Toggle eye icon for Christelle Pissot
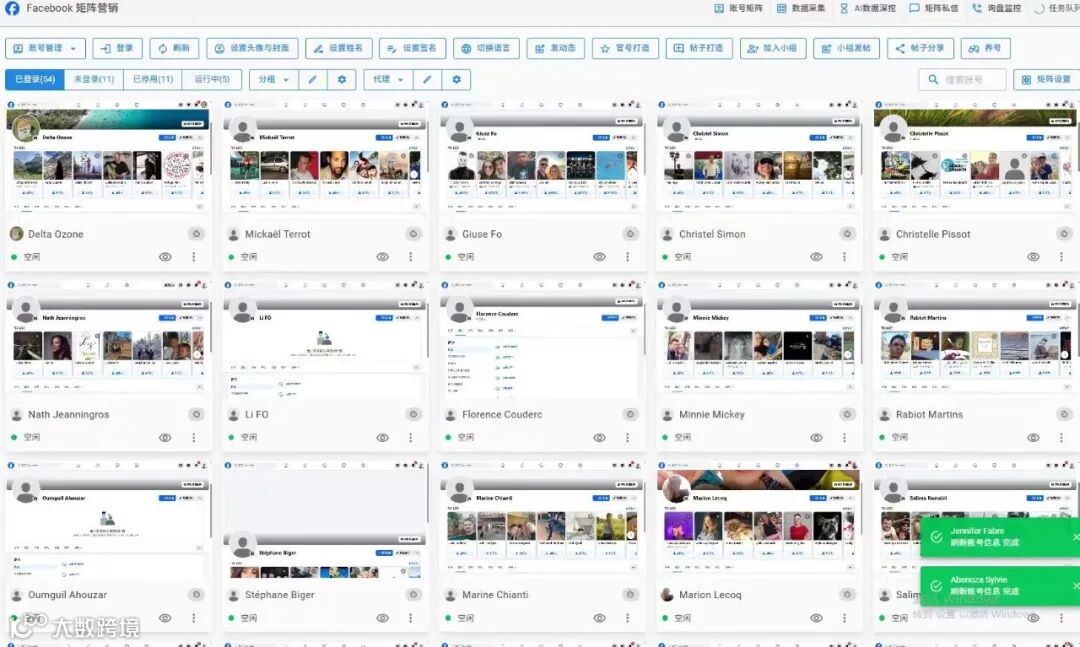 (x=1033, y=256)
